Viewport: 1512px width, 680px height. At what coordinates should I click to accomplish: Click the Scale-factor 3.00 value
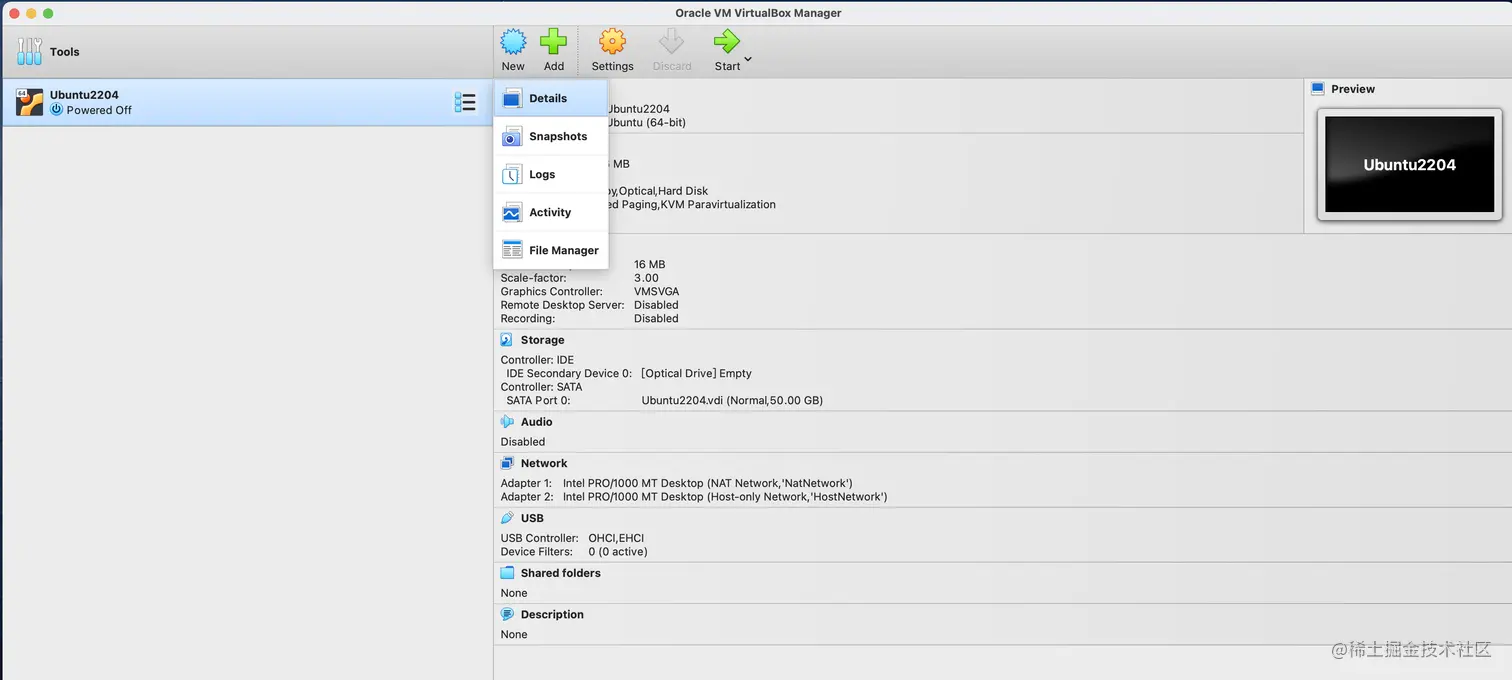[x=646, y=278]
